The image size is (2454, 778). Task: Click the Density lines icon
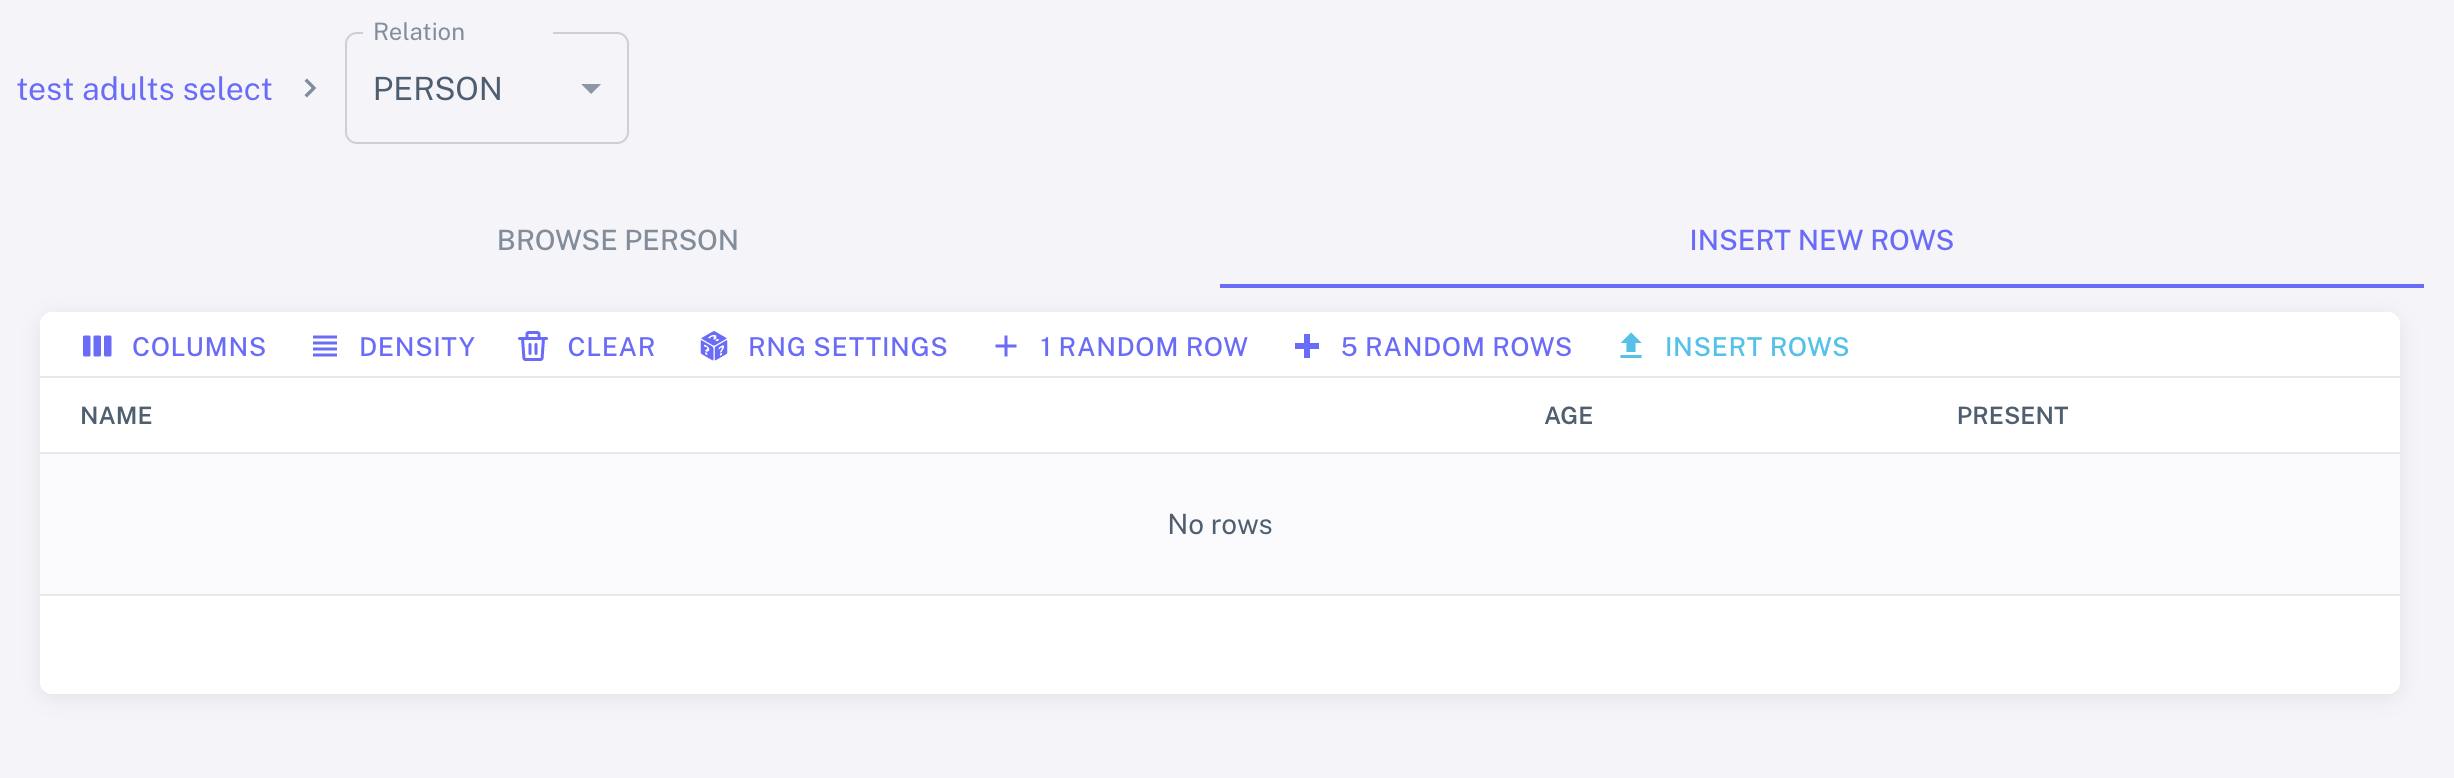pyautogui.click(x=325, y=346)
